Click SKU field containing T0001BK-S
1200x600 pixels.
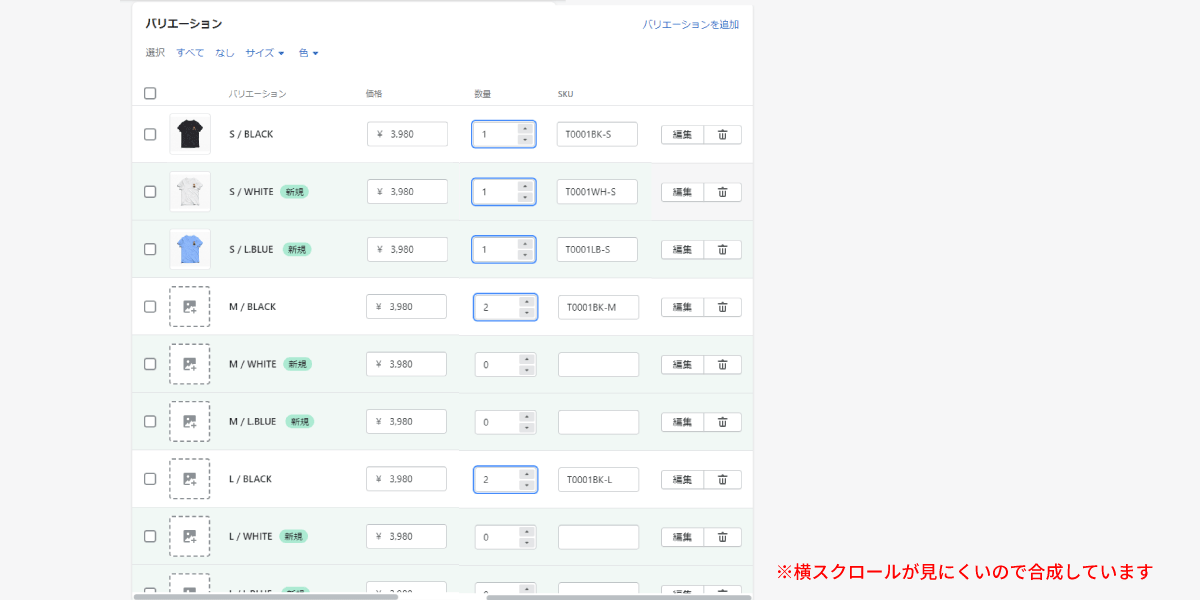click(597, 134)
